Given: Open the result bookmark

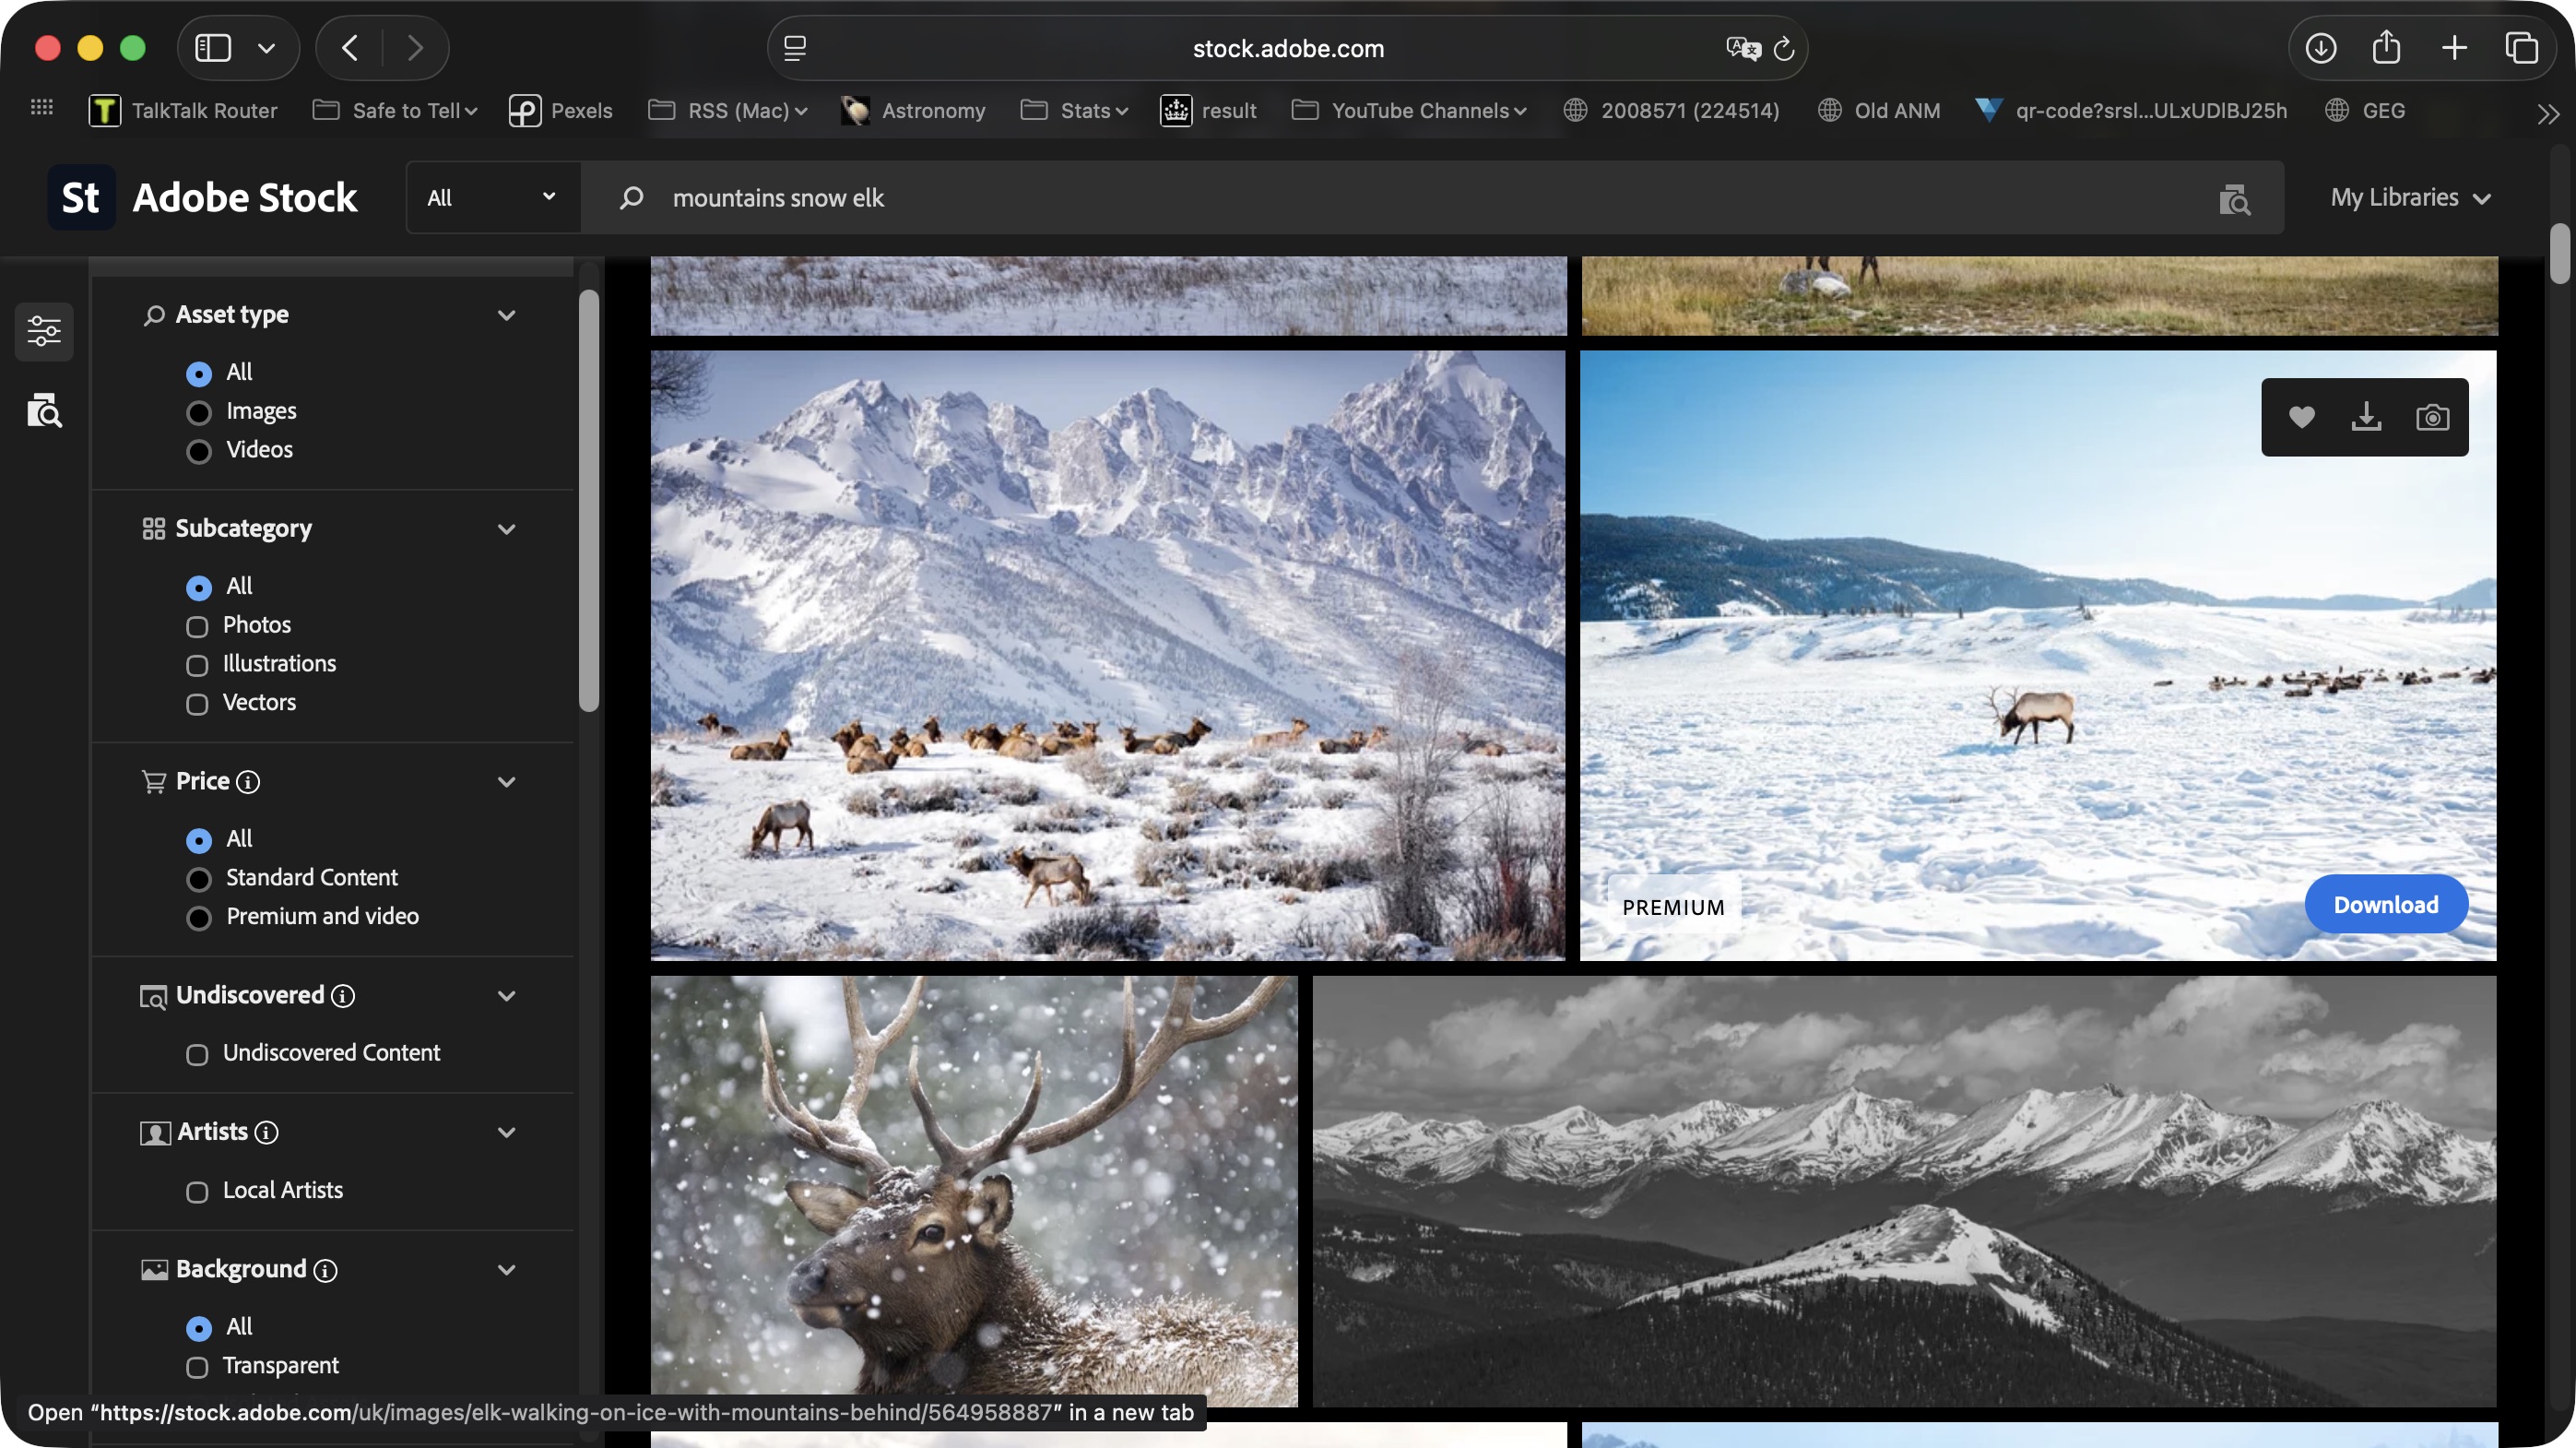Looking at the screenshot, I should [x=1208, y=111].
